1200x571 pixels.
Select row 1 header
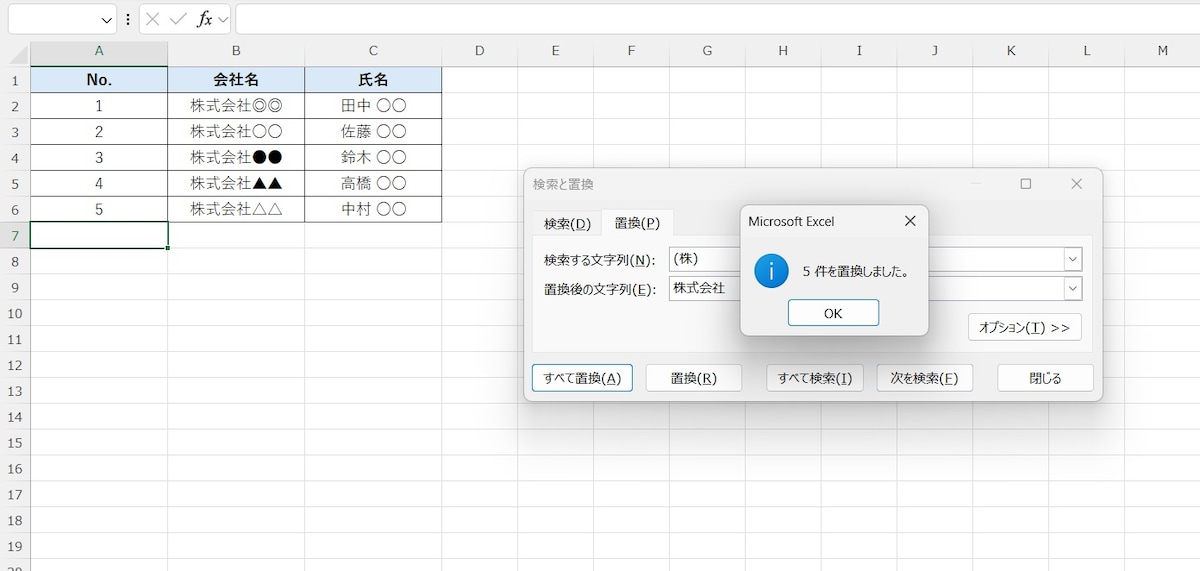coord(15,80)
